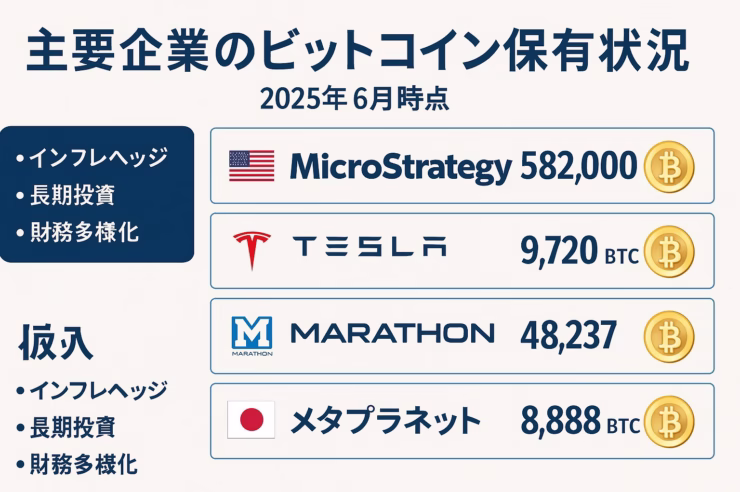Click the 582,000 holdings figure
Screen dimensions: 740x492
[579, 166]
